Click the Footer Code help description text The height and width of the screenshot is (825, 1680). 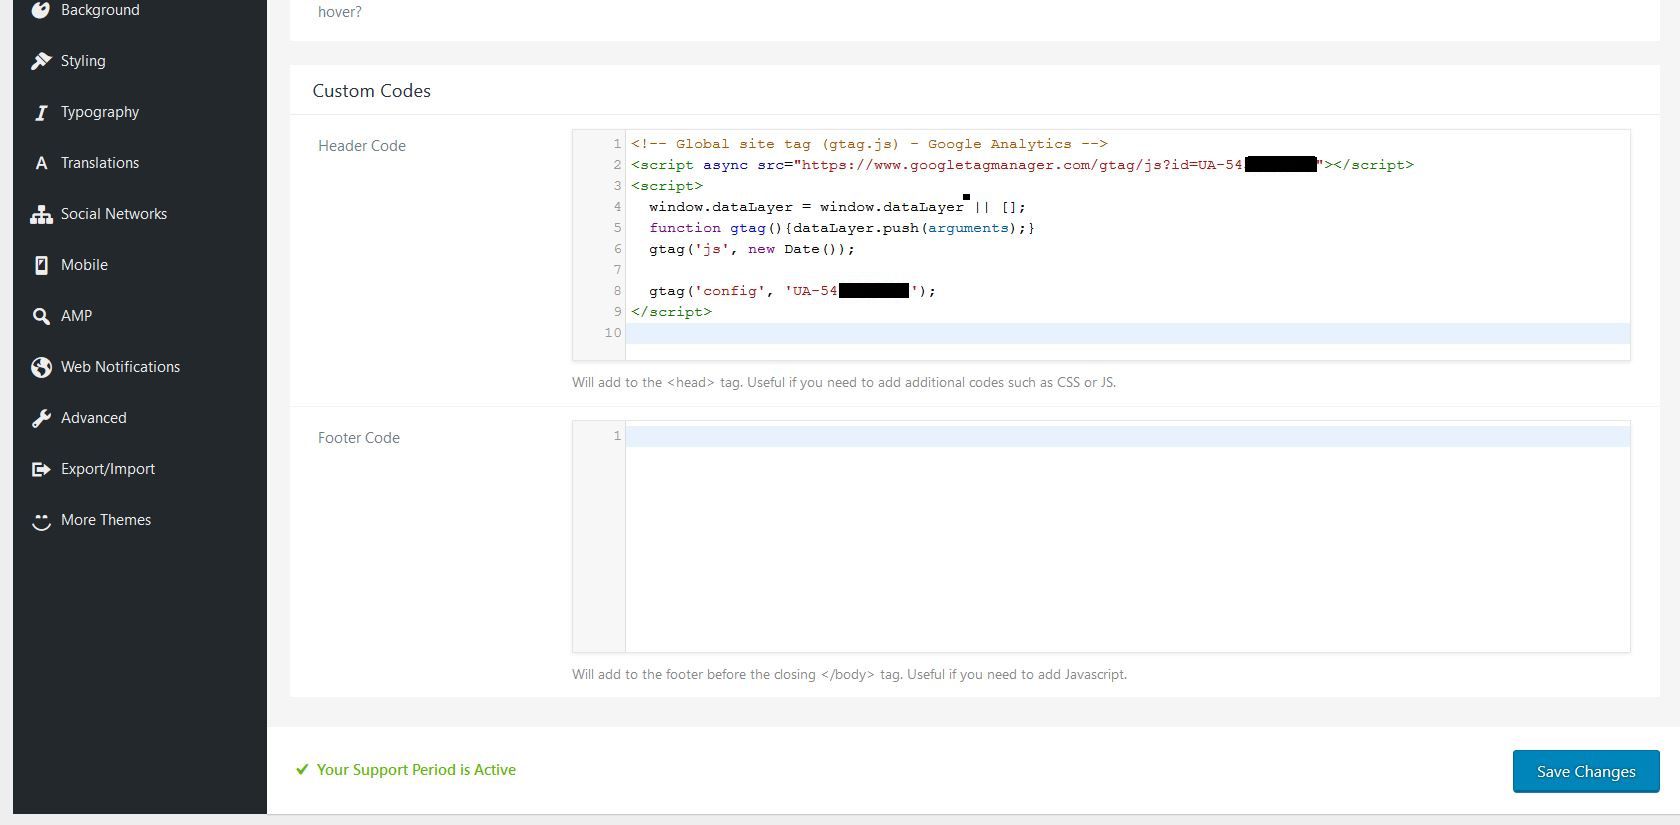[x=849, y=674]
